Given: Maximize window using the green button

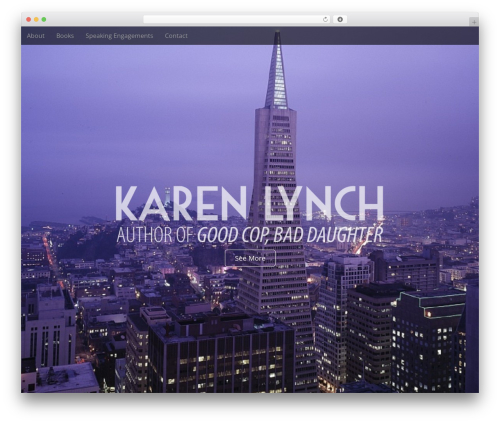Looking at the screenshot, I should click(x=44, y=20).
